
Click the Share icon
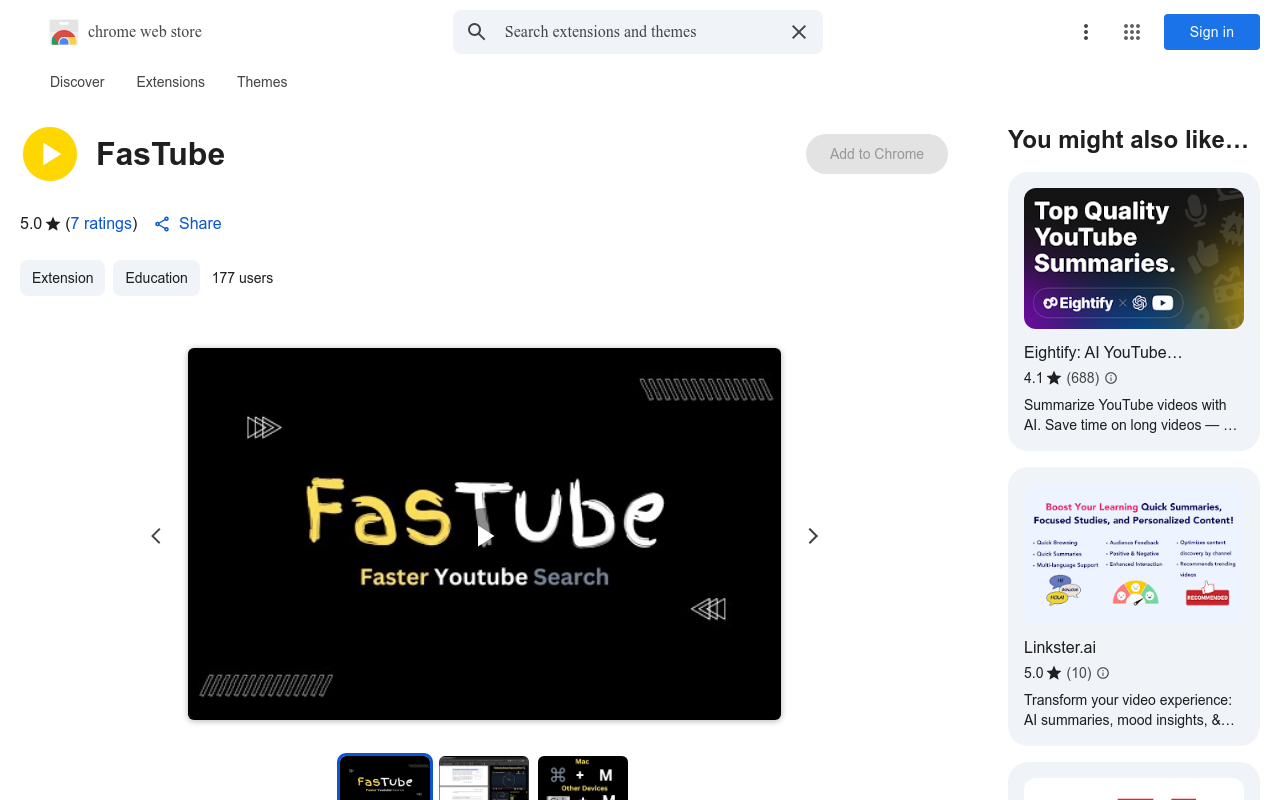[x=162, y=224]
